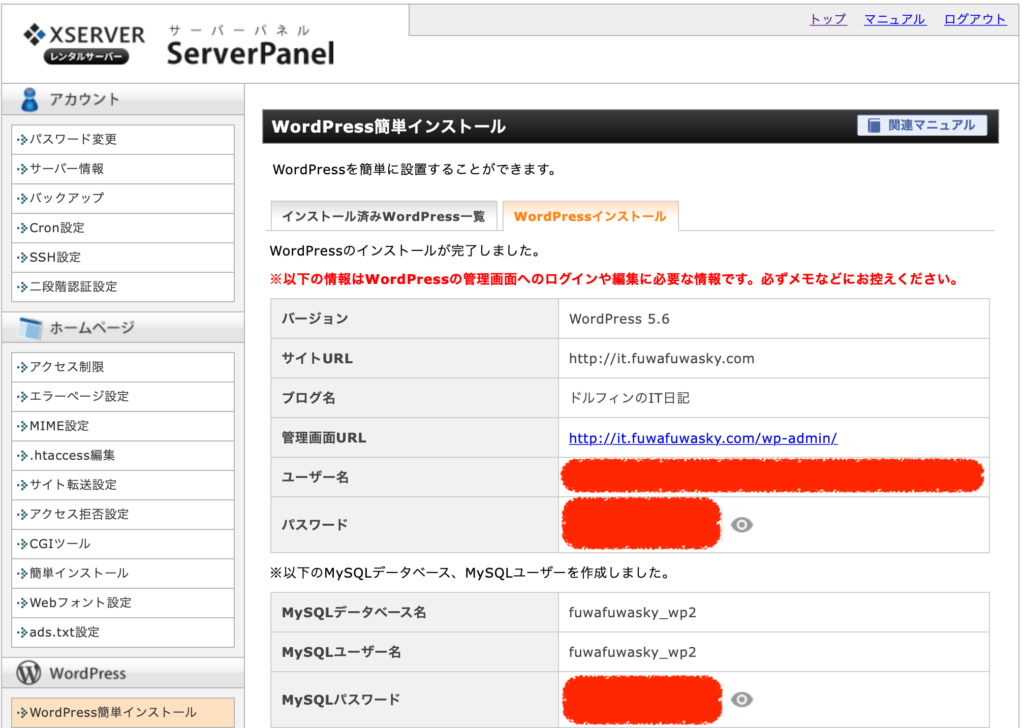Click the パスワード row label
Screen dimensions: 1024x728
315,525
